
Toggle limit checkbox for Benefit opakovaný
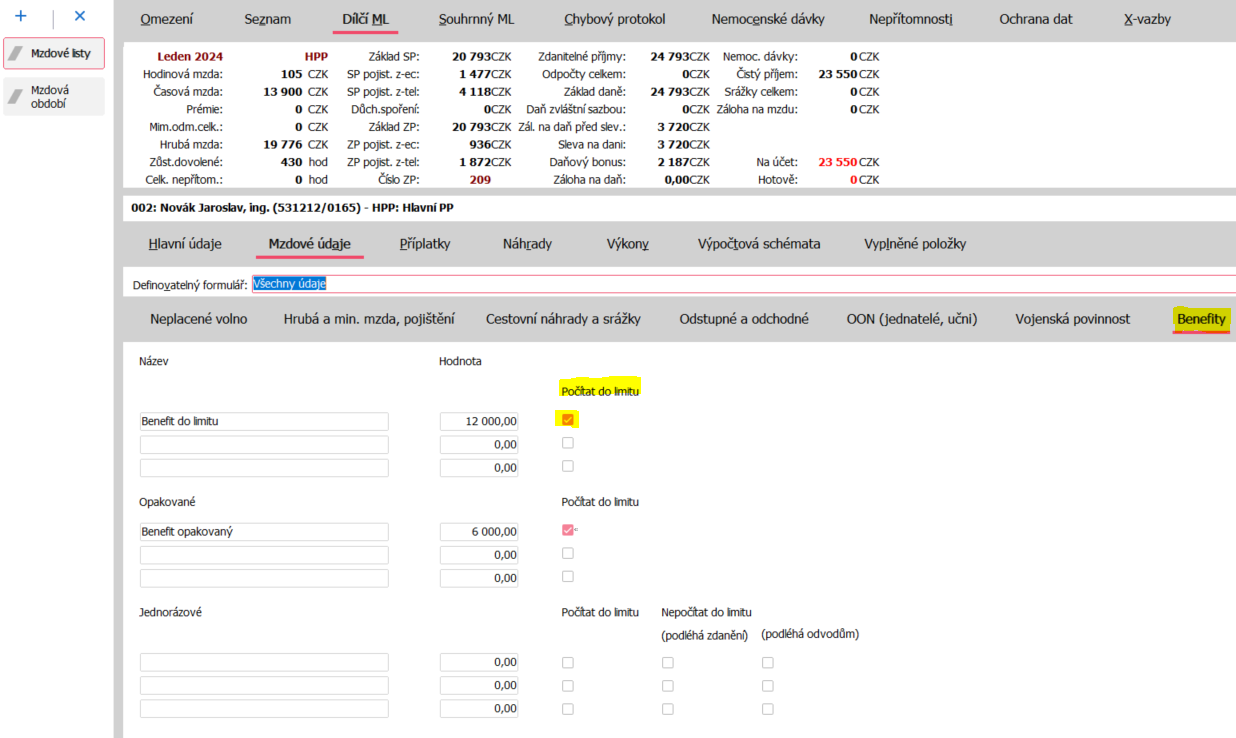click(568, 531)
